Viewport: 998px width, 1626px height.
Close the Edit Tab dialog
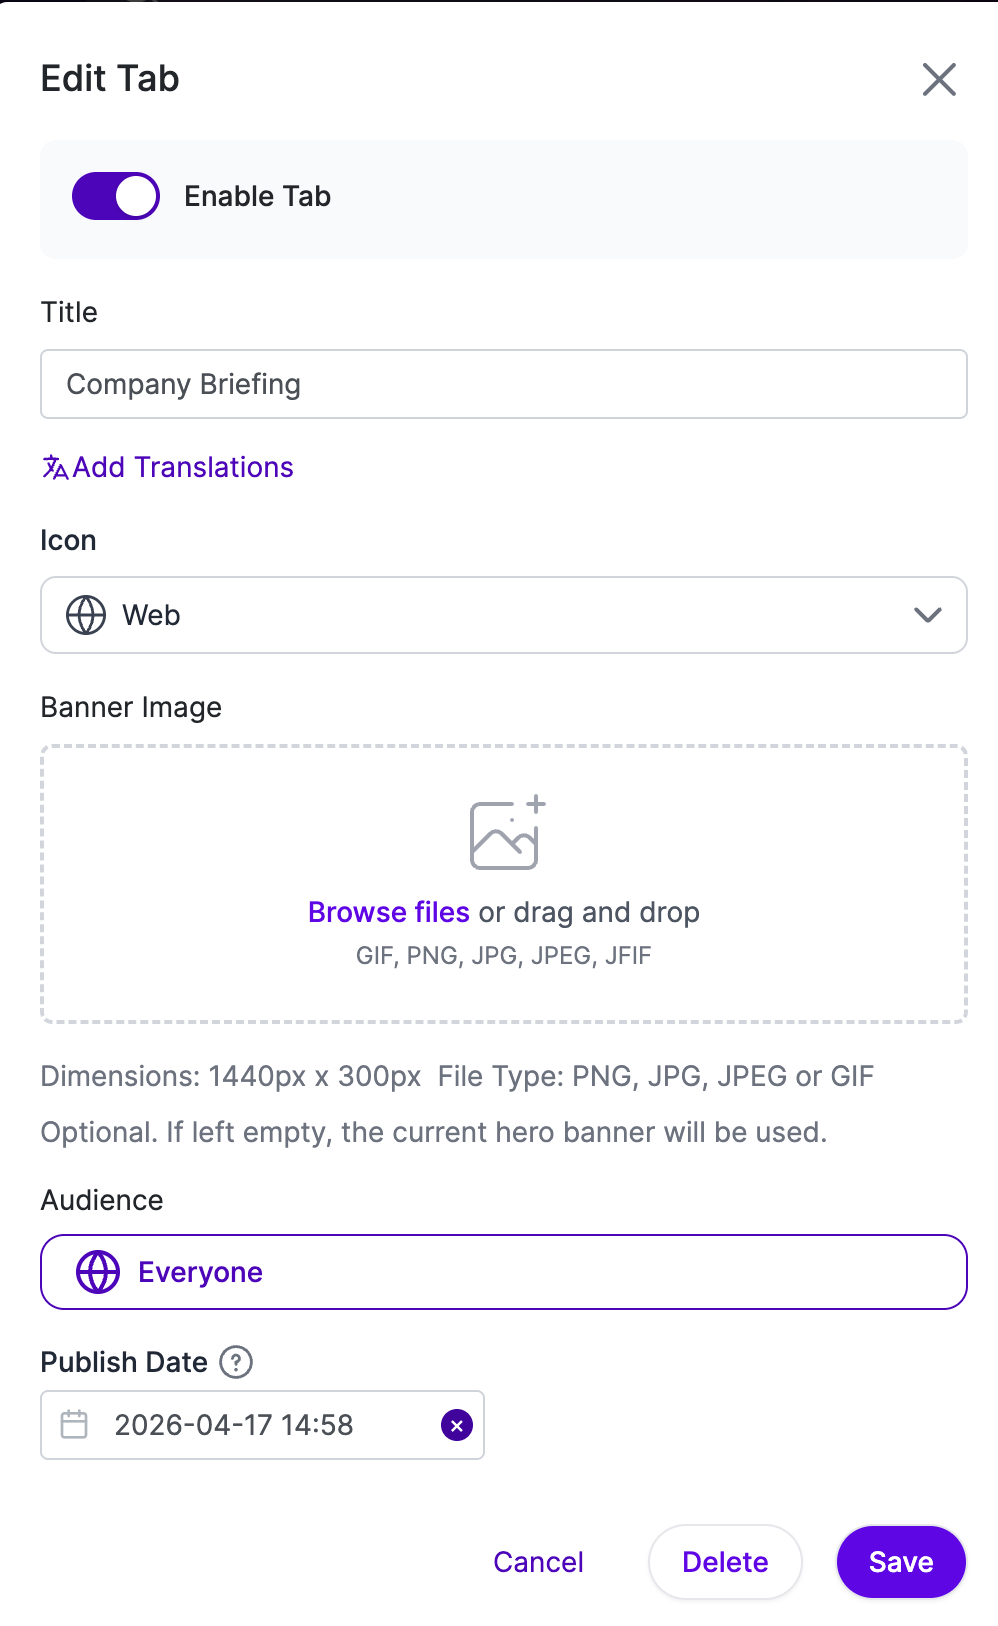[x=939, y=79]
